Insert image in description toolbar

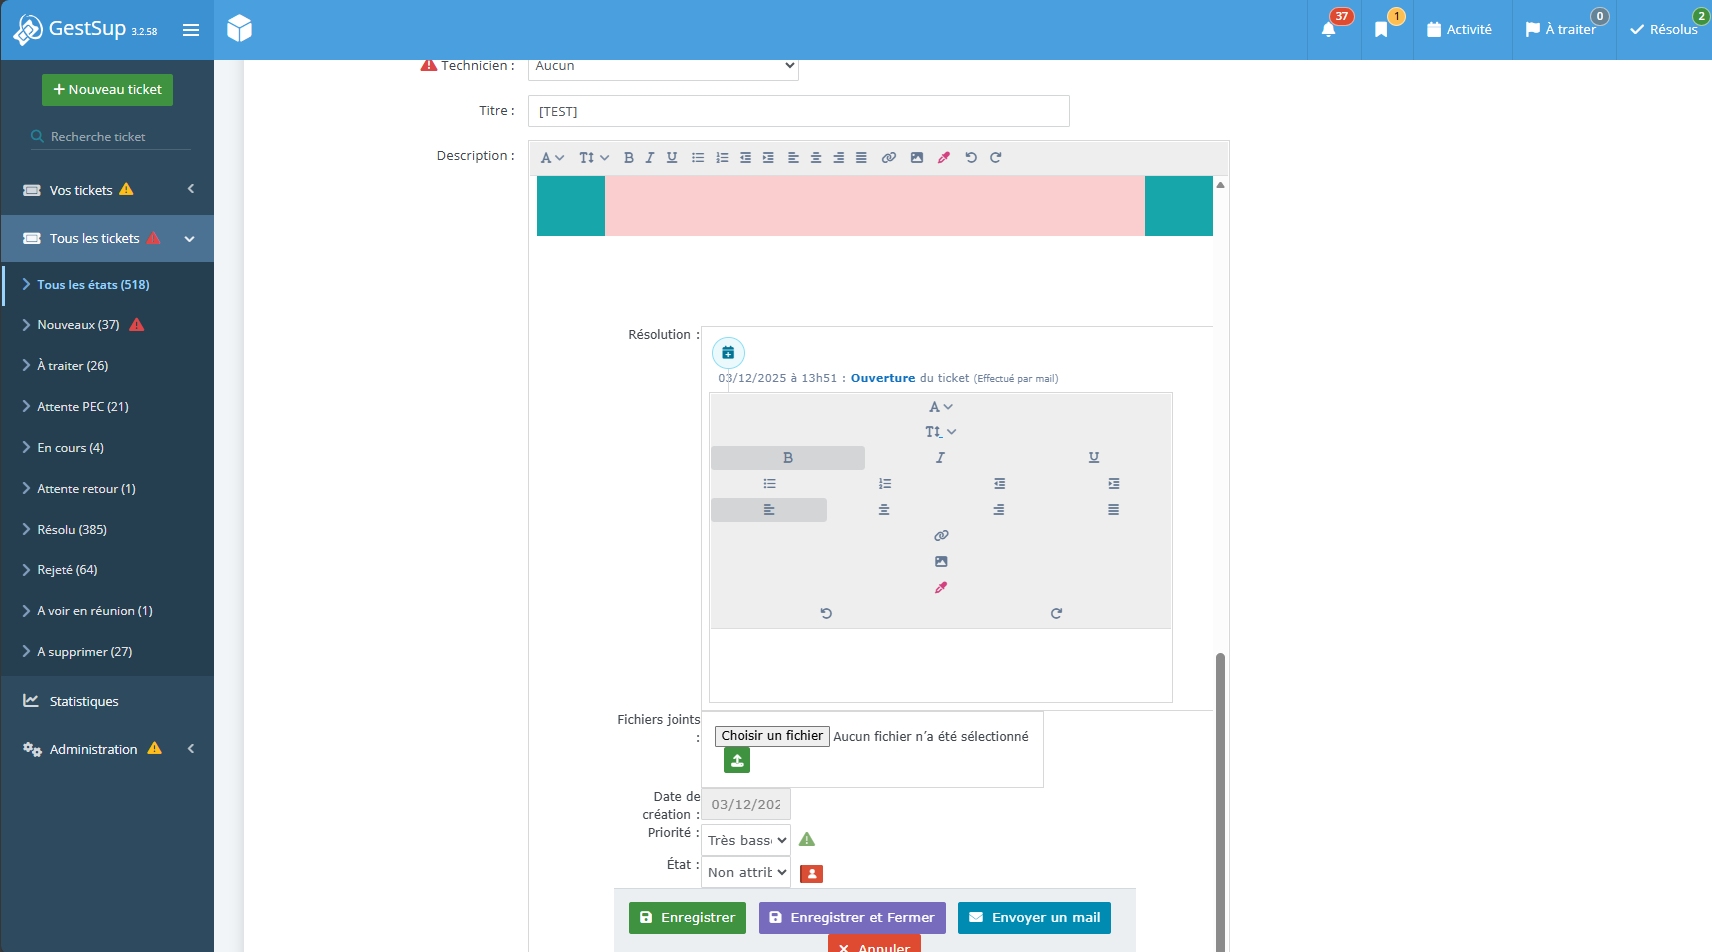click(x=917, y=158)
